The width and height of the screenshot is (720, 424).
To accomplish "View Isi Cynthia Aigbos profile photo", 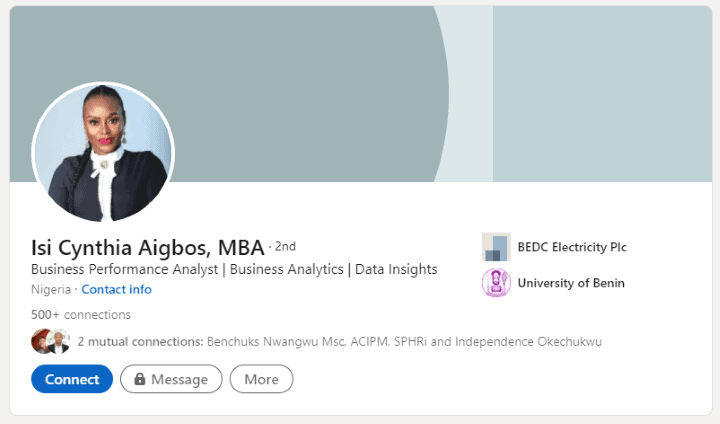I will 103,152.
